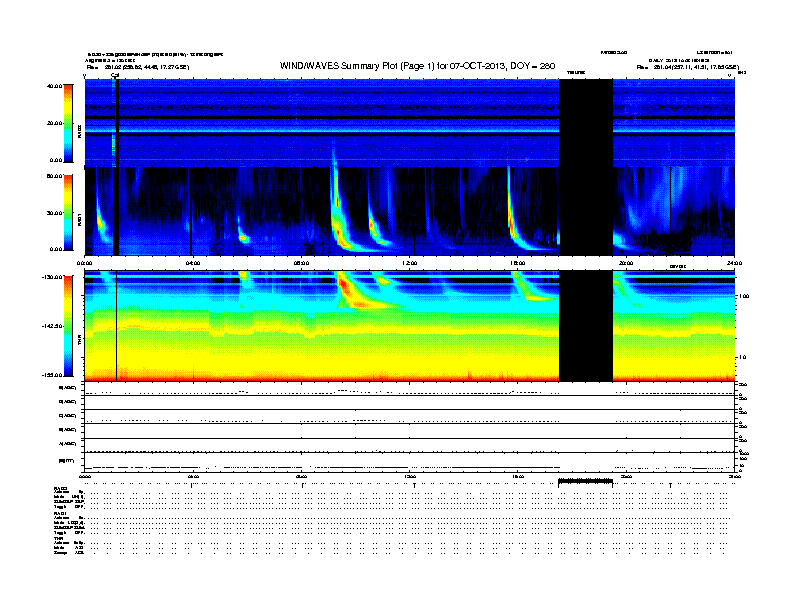This screenshot has height=612, width=792.
Task: Click the 08:00 tick label below RAD1 panel
Action: coord(301,263)
